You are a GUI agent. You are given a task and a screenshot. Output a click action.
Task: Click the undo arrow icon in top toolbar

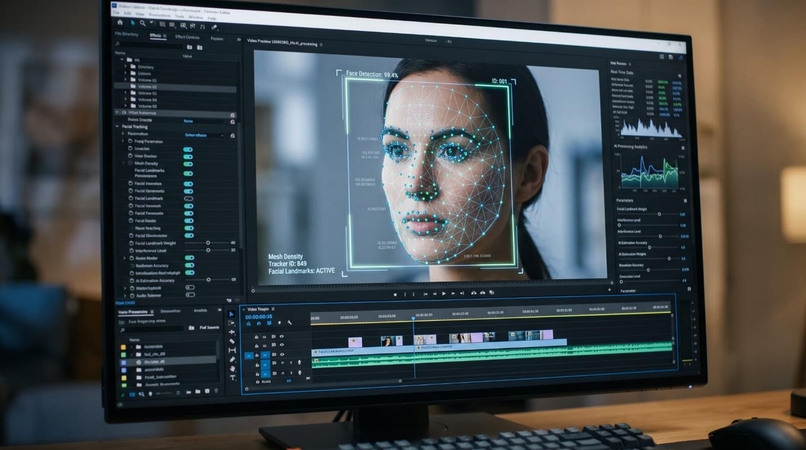153,24
